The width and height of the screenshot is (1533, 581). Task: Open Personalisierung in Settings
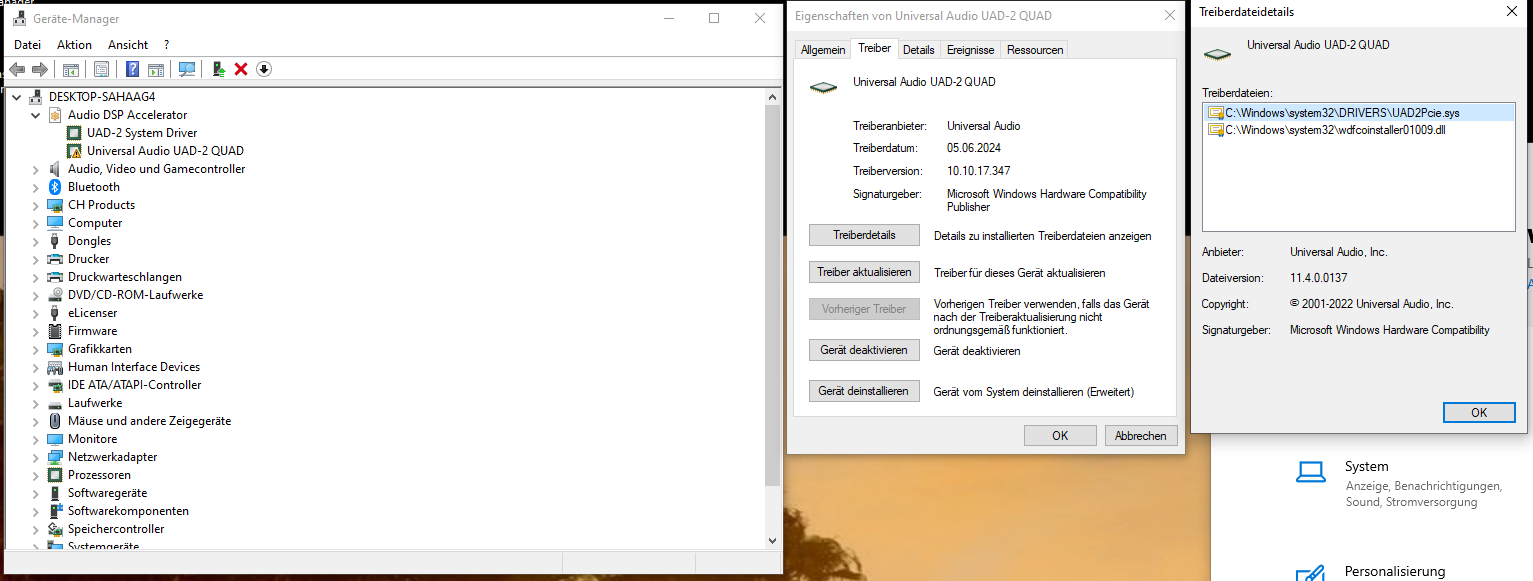click(1394, 571)
